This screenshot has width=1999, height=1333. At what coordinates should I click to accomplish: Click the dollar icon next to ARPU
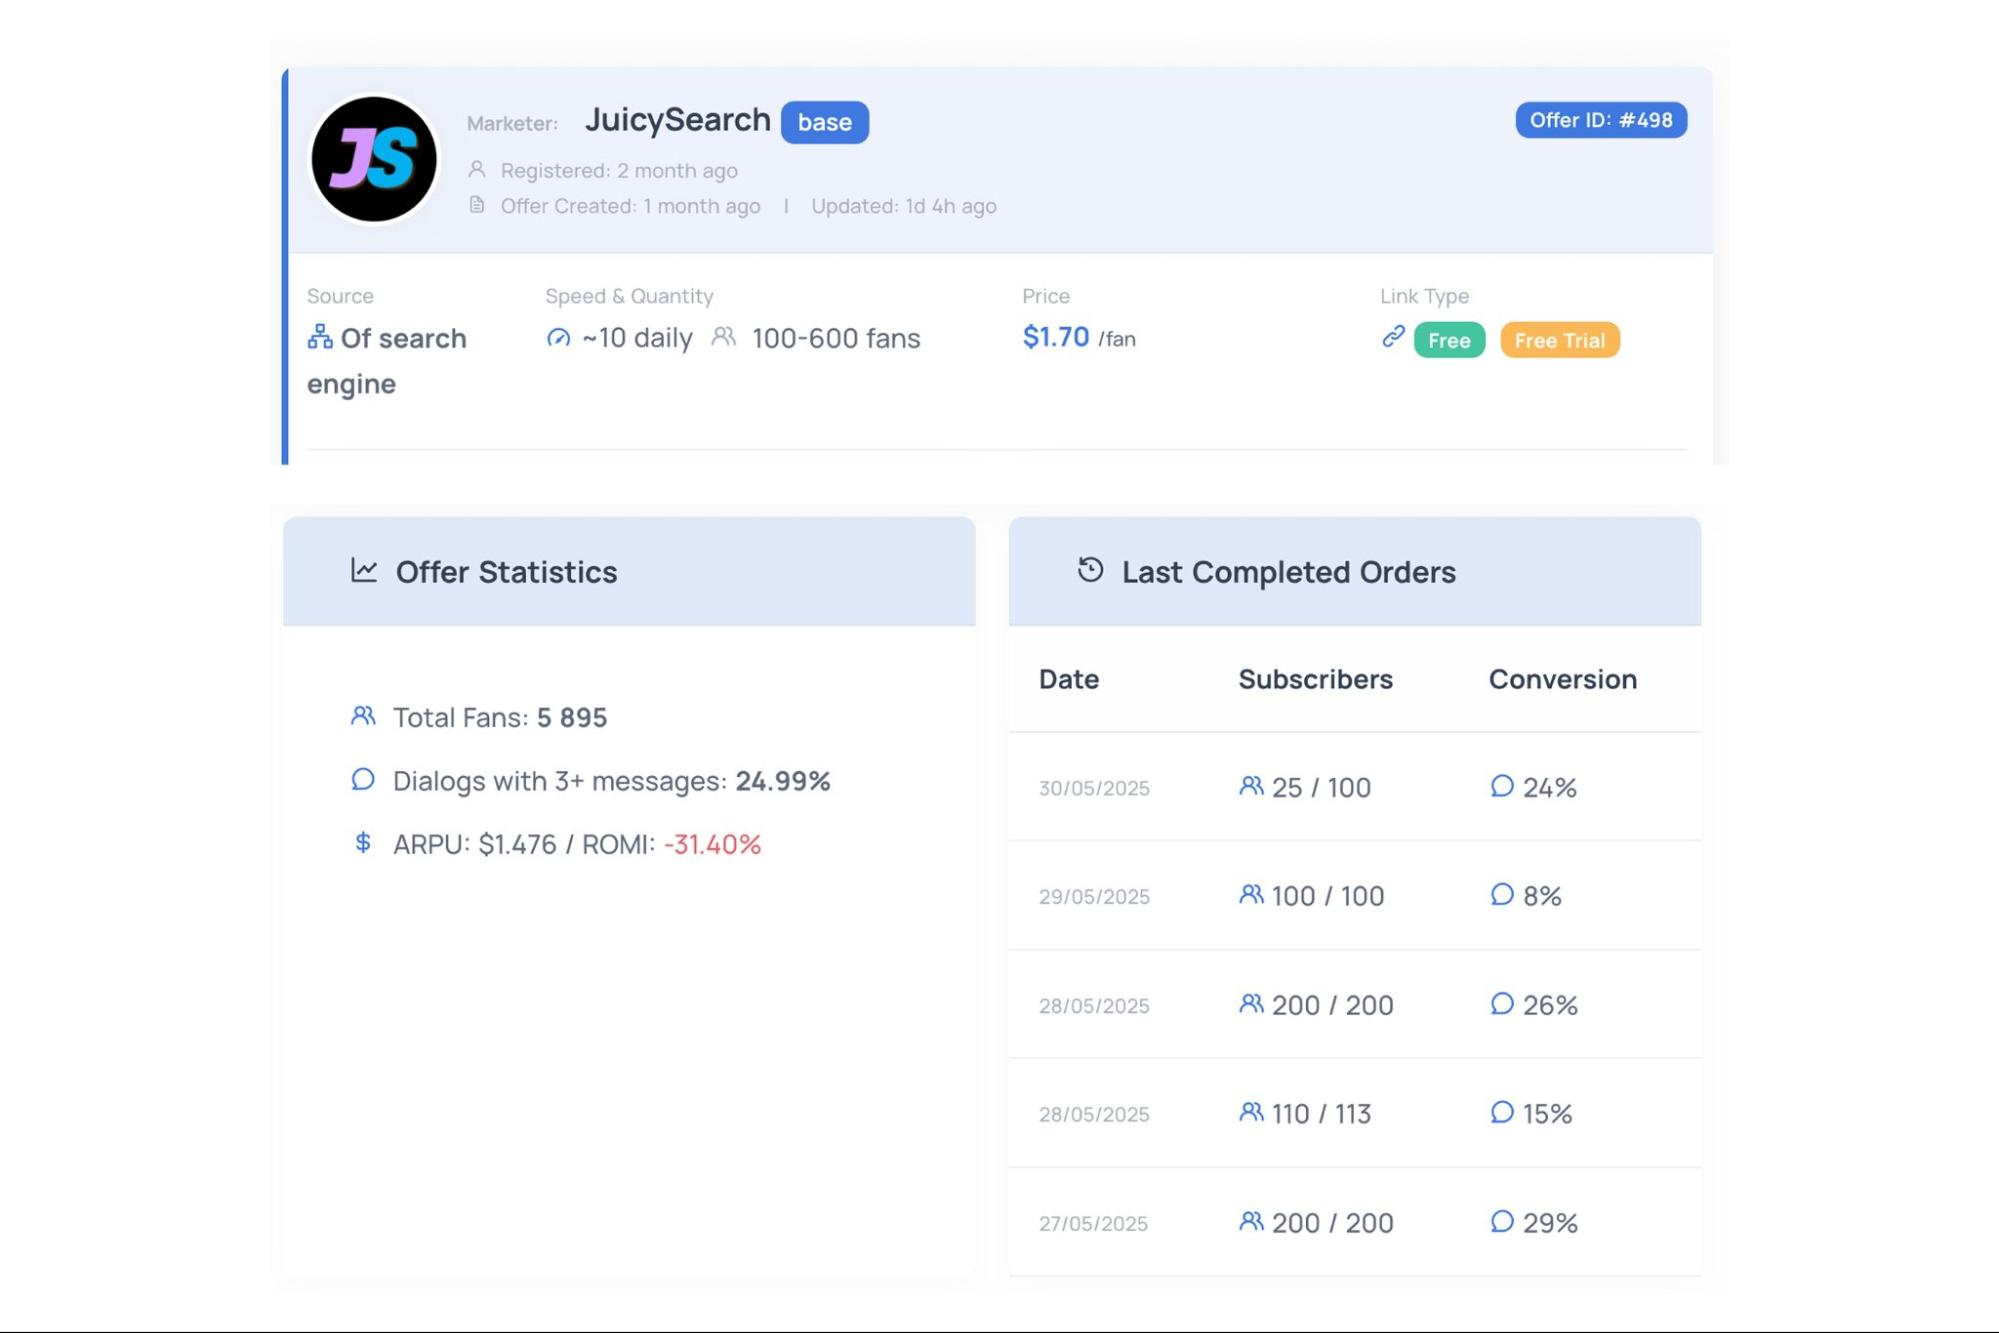[x=363, y=842]
